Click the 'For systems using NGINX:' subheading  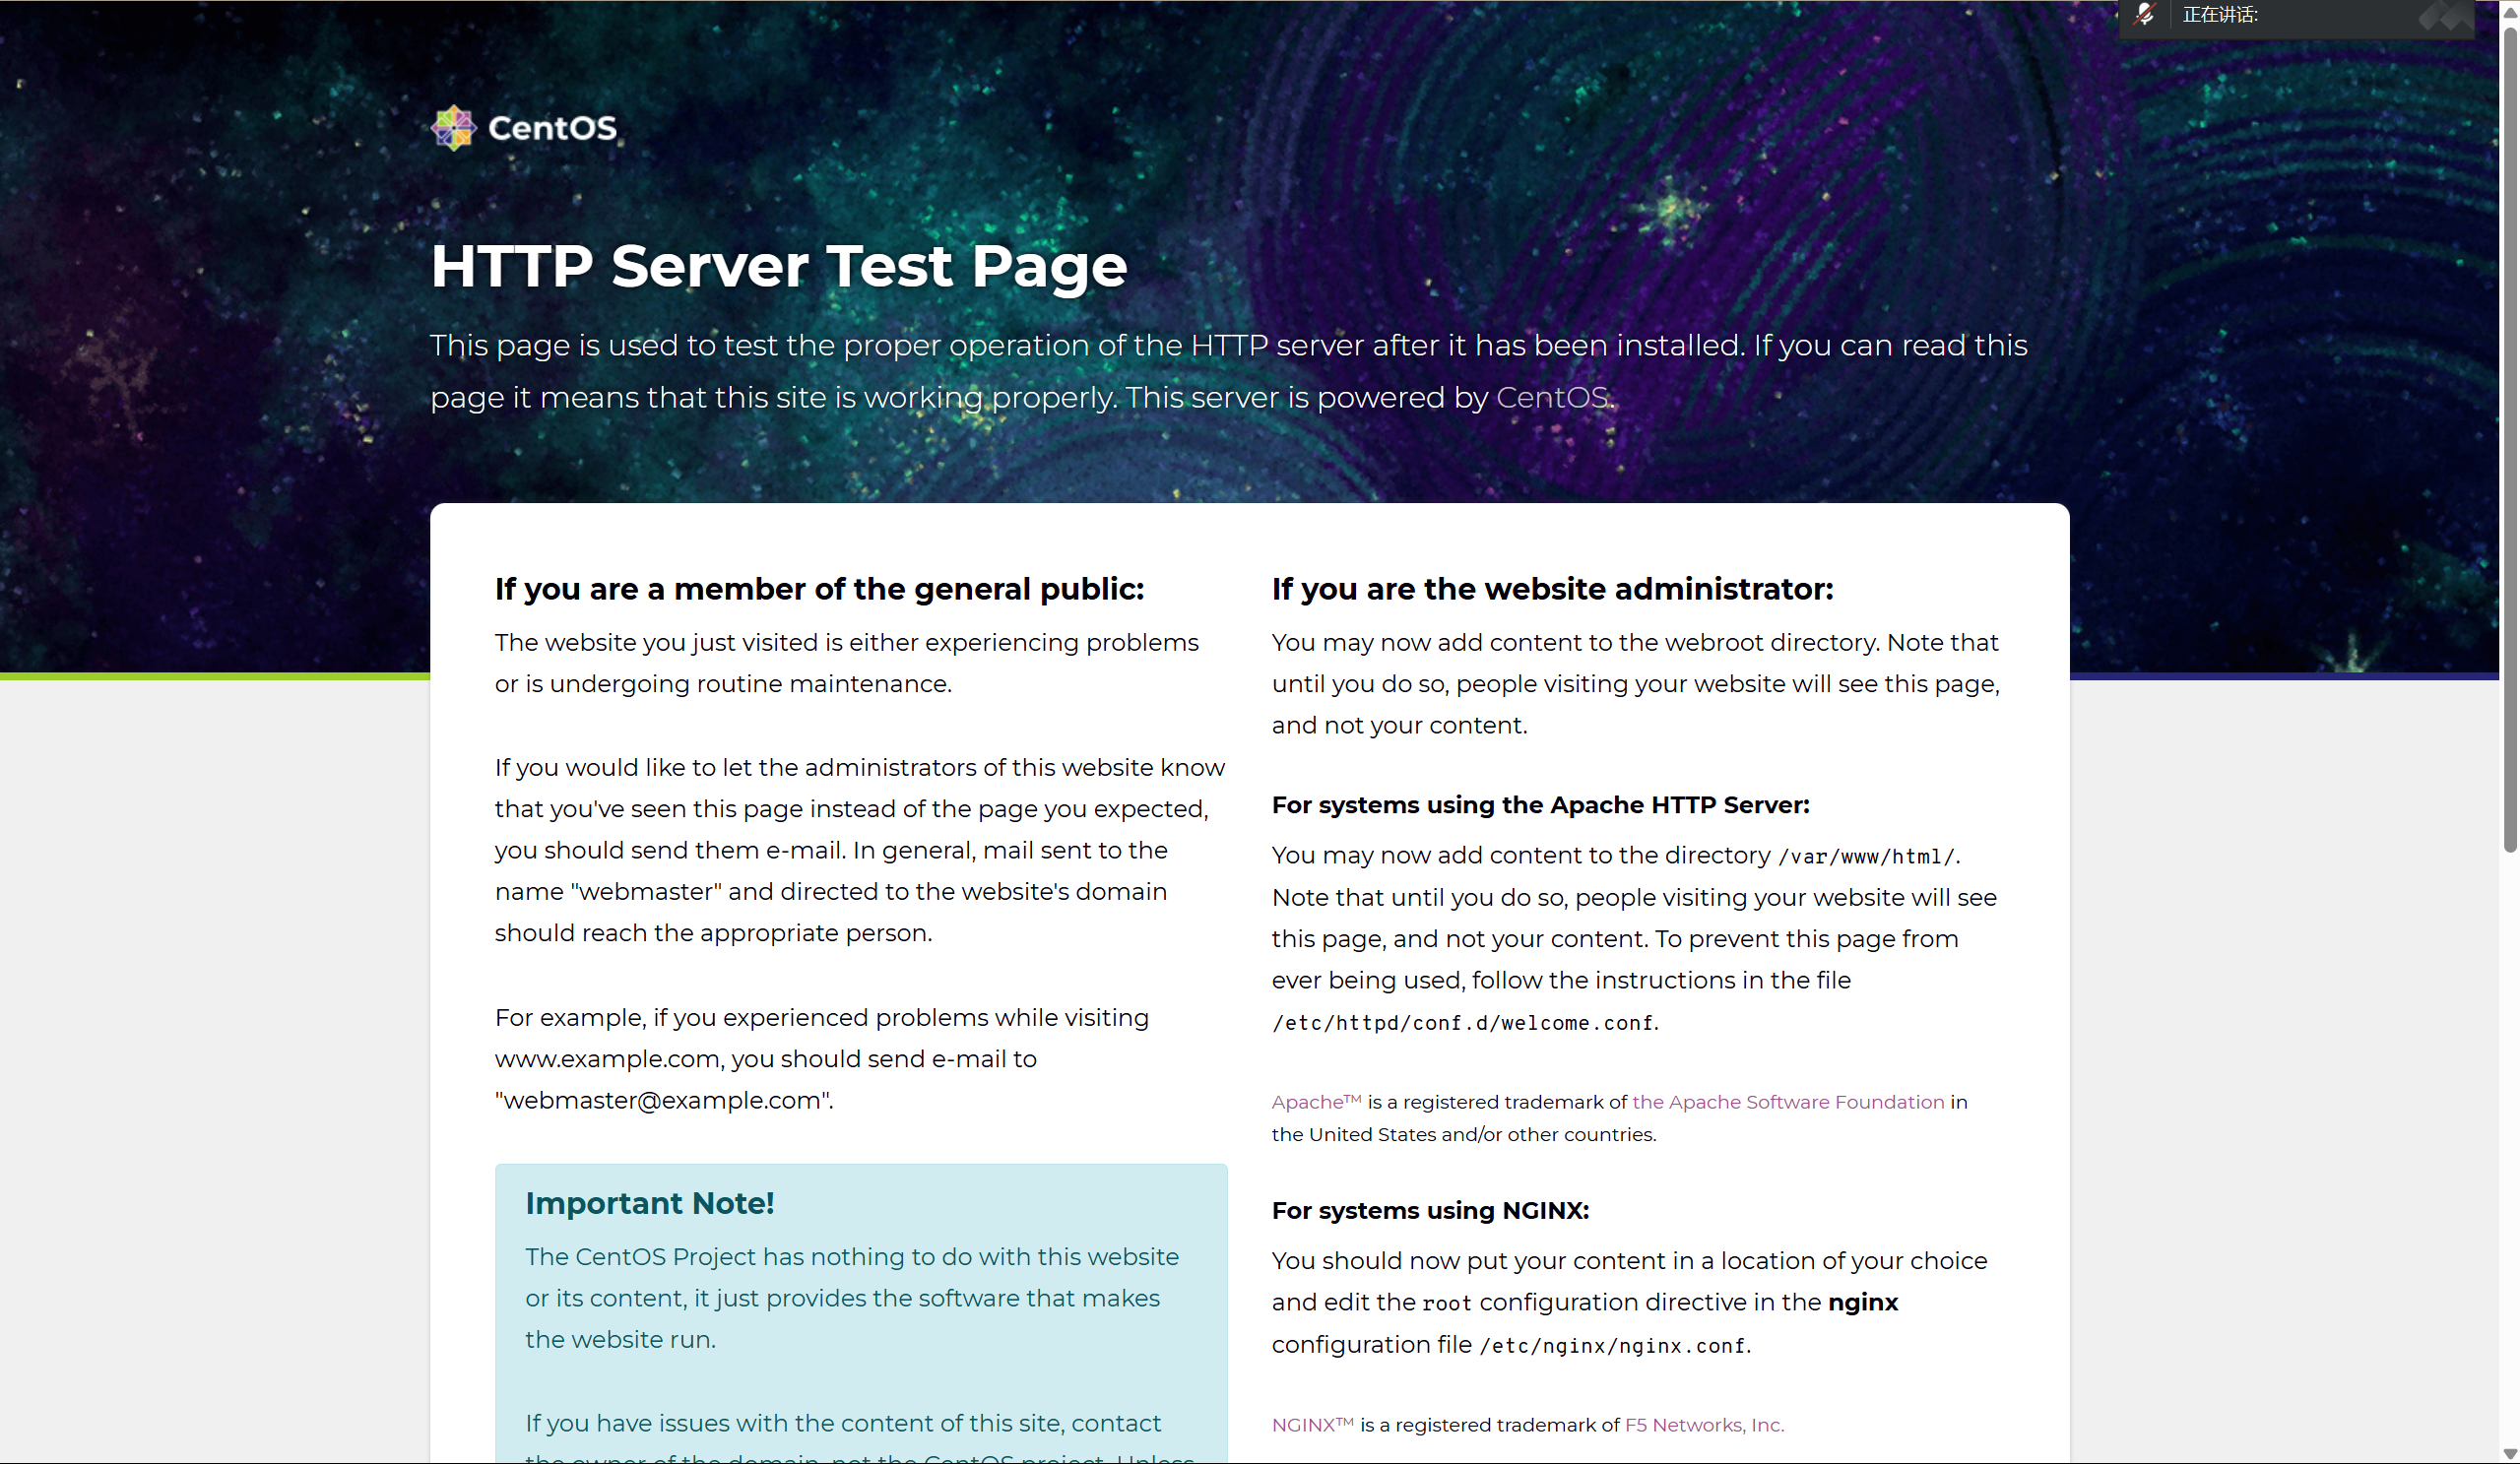pyautogui.click(x=1429, y=1211)
